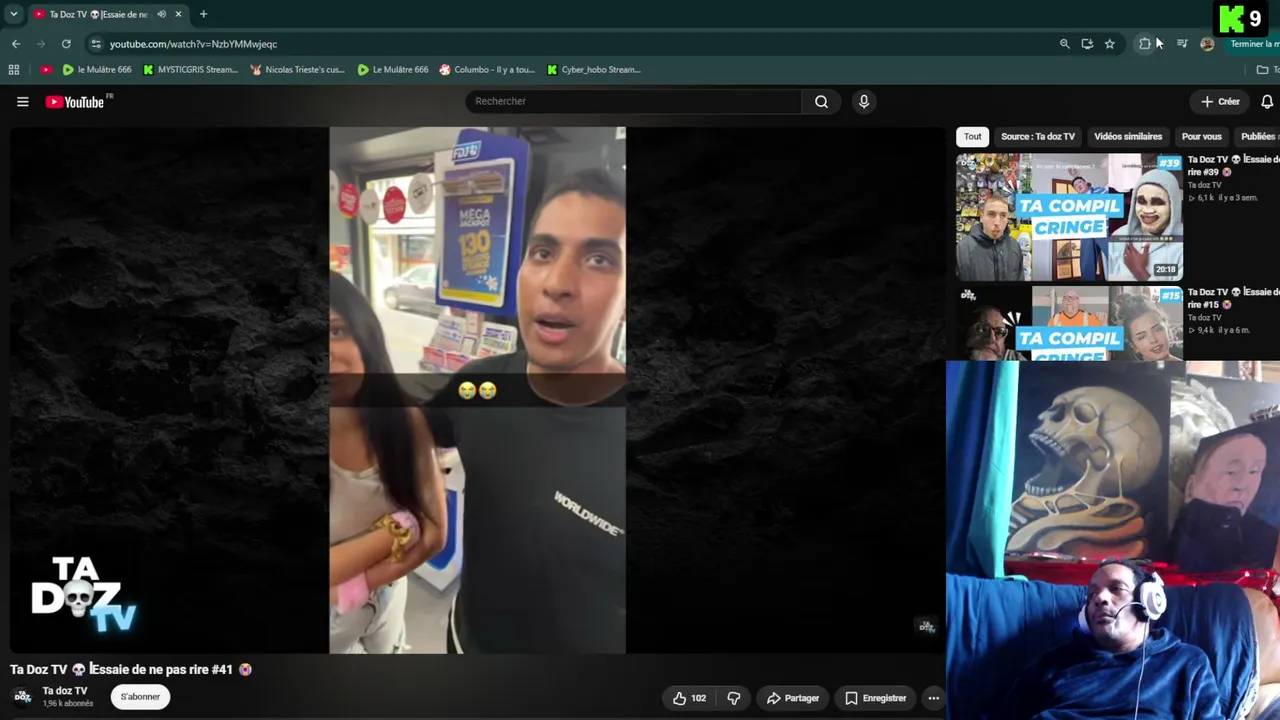The width and height of the screenshot is (1280, 720).
Task: Click the video player to pause
Action: pos(477,390)
